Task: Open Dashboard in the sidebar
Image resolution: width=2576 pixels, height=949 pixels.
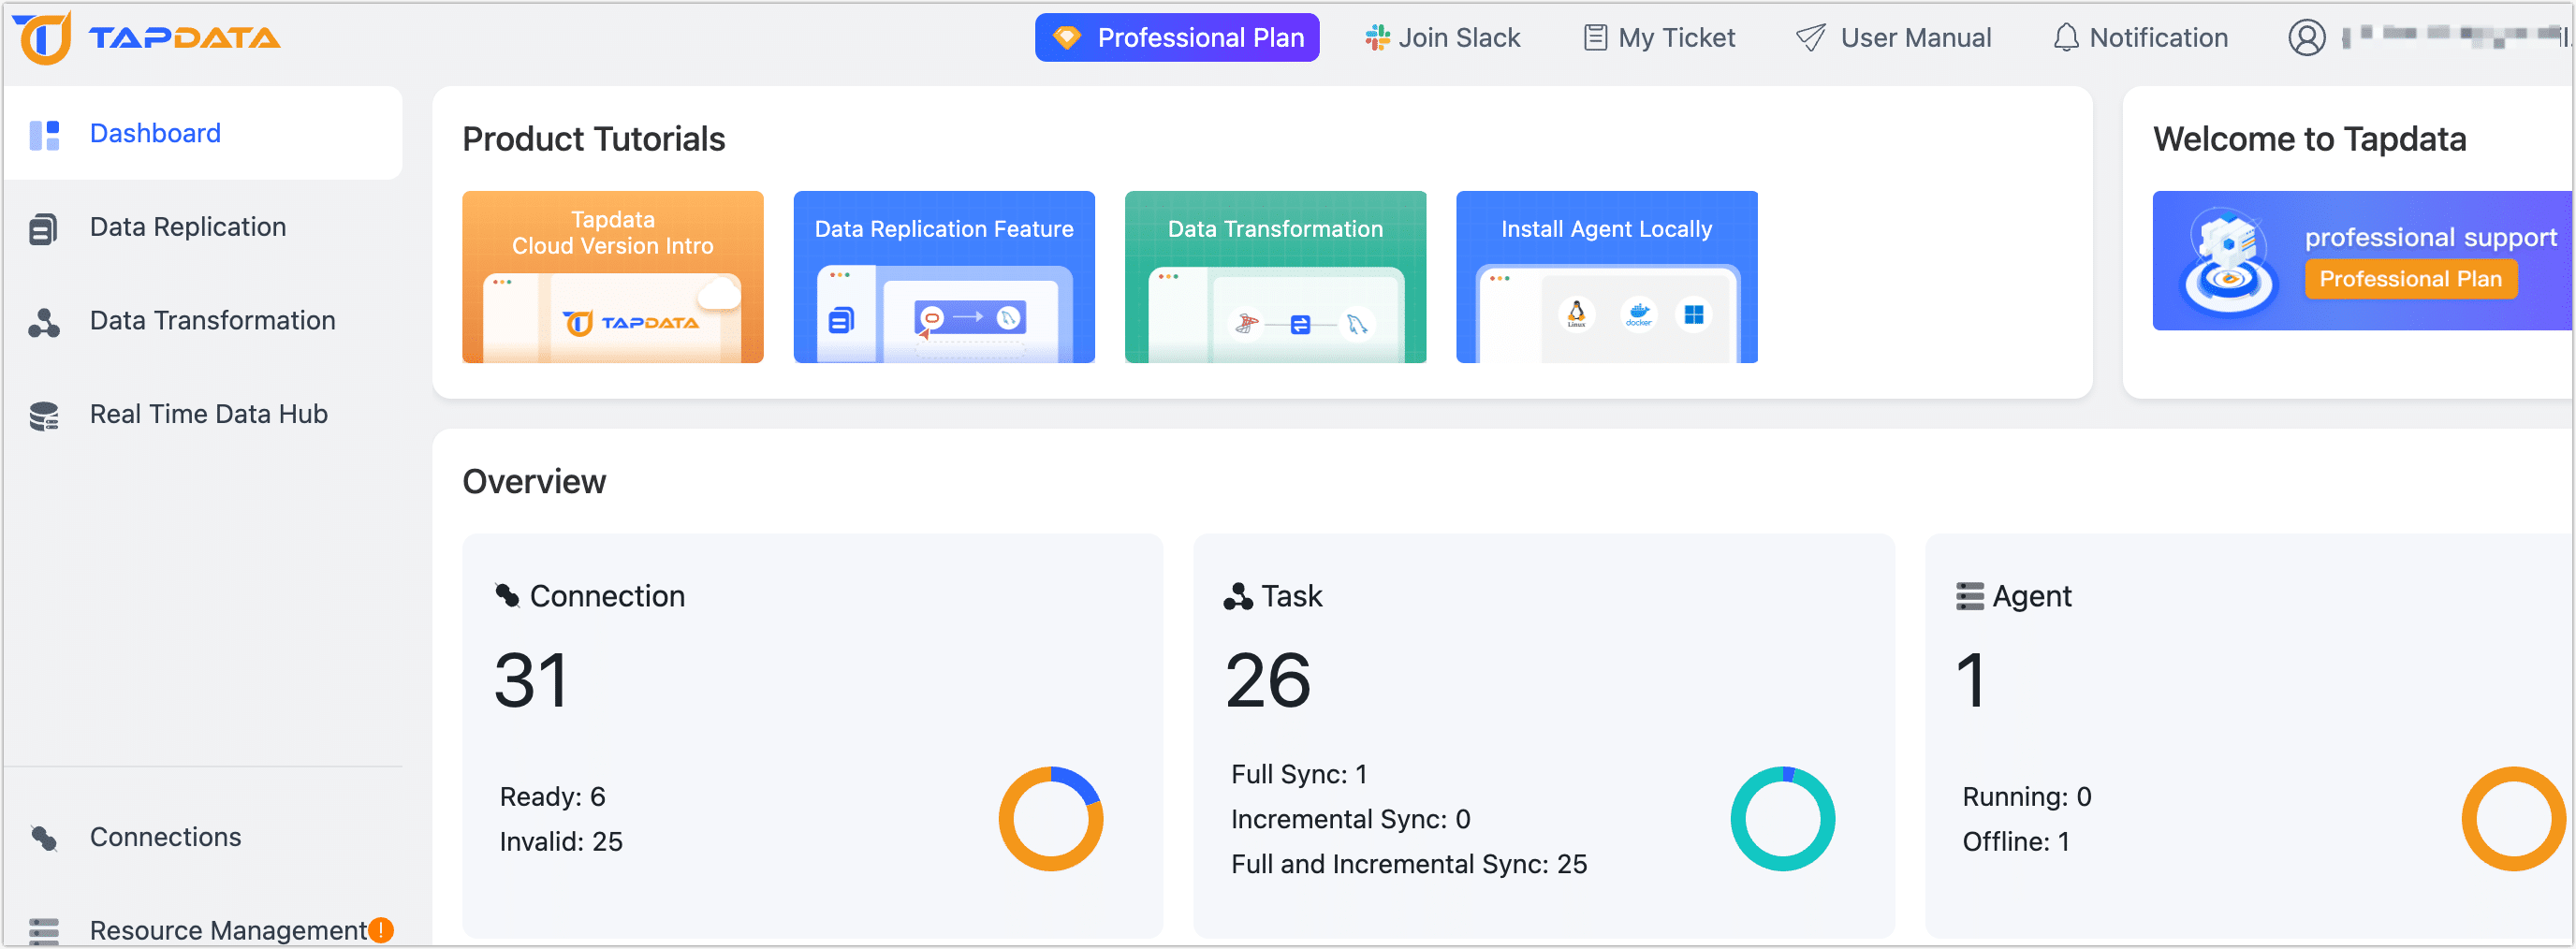Action: coord(203,134)
